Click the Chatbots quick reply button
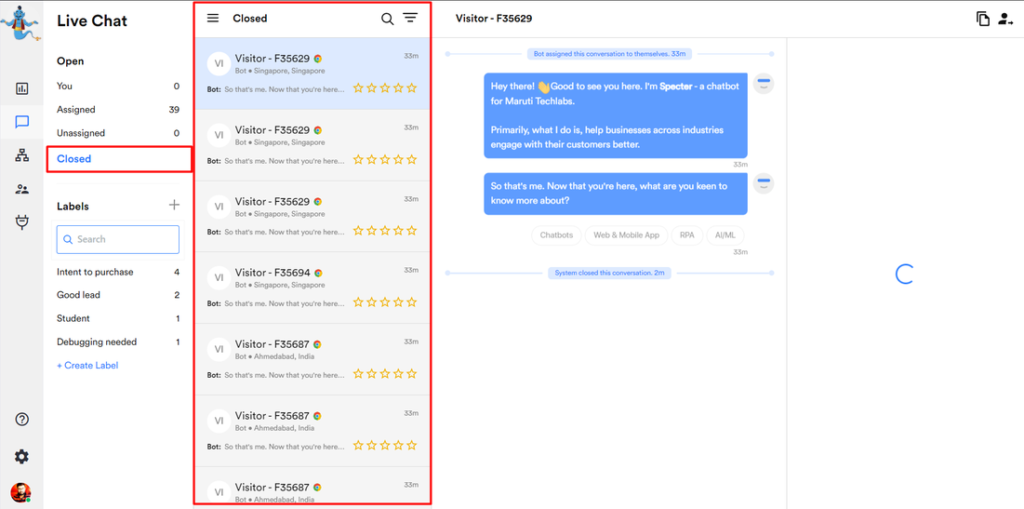The height and width of the screenshot is (509, 1024). 556,235
